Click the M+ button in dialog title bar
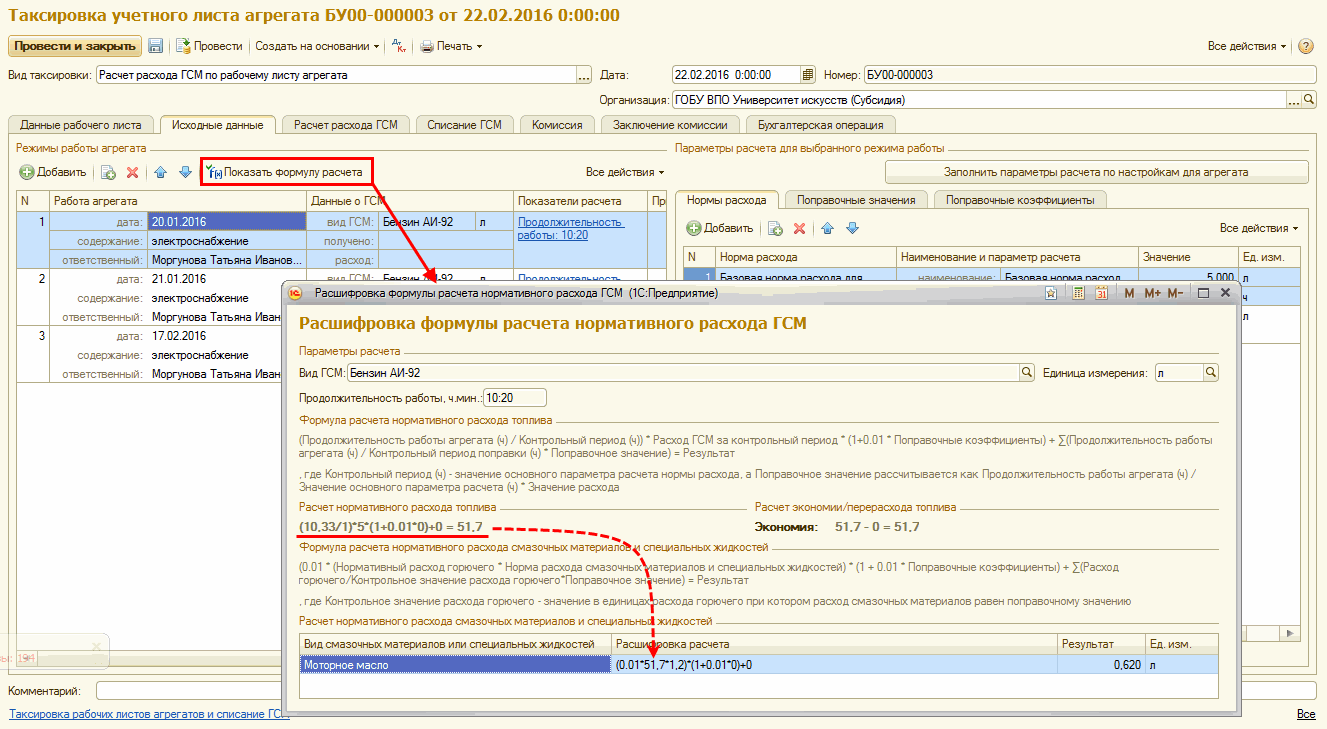Image resolution: width=1327 pixels, height=729 pixels. click(1152, 293)
